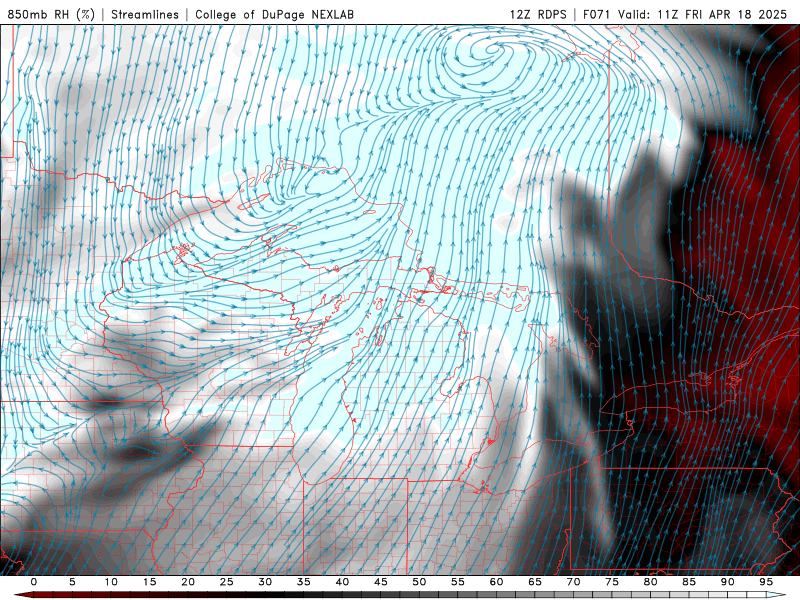The height and width of the screenshot is (600, 800).
Task: Click 'Valid: 11Z FRI APR 18 2025' text
Action: point(703,14)
